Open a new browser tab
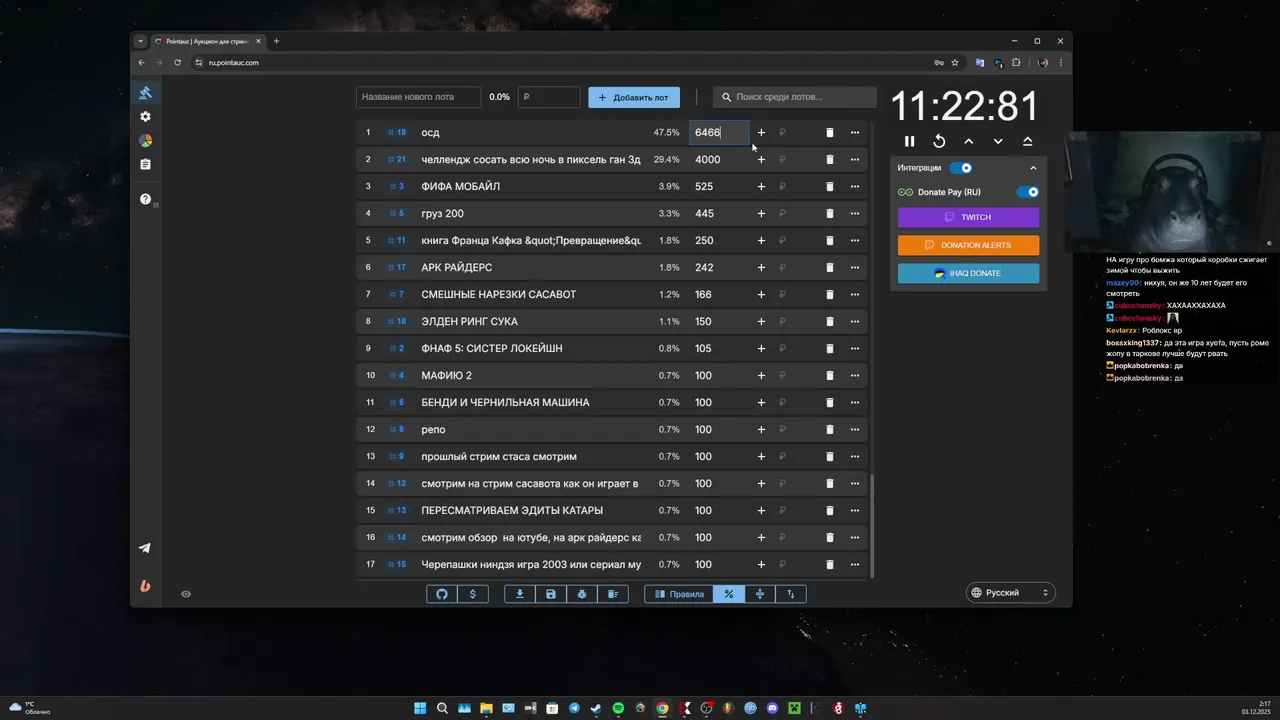 [277, 41]
